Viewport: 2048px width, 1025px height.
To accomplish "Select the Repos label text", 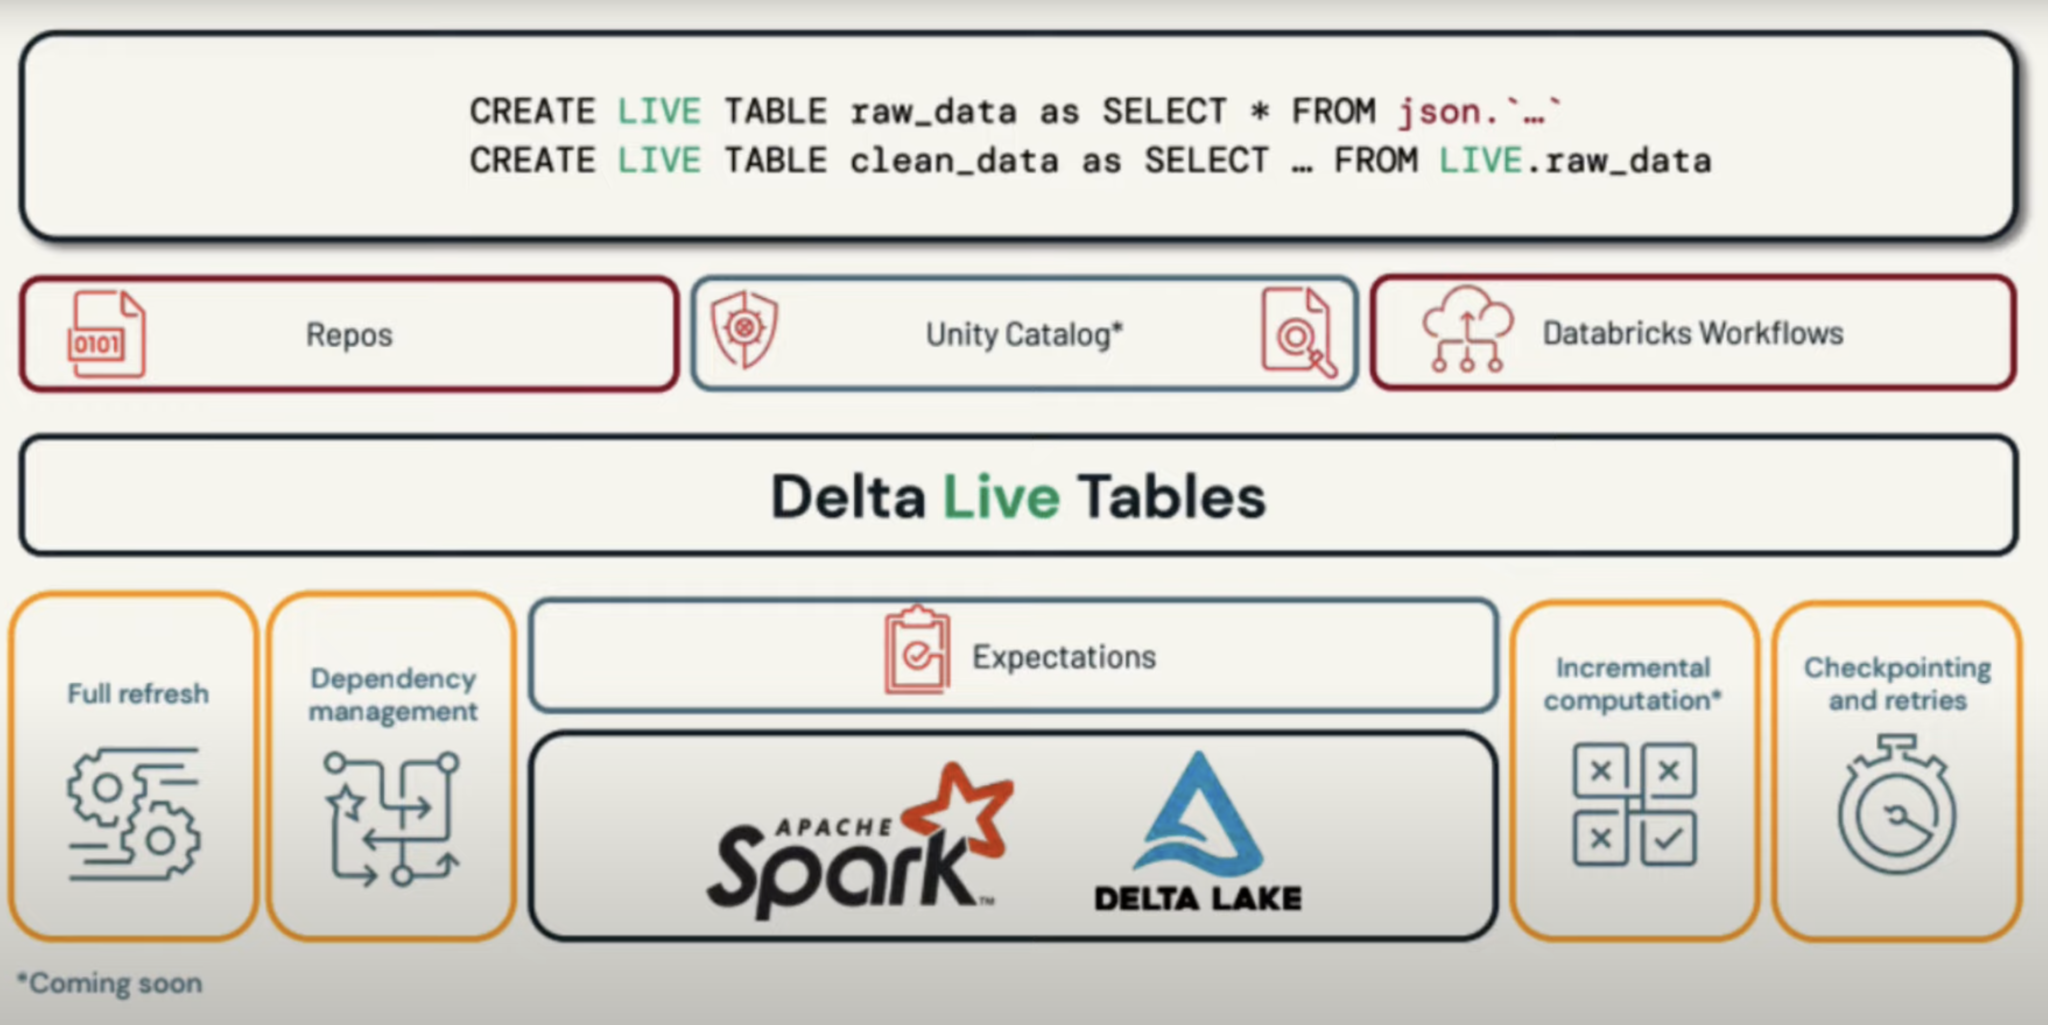I will tap(349, 335).
